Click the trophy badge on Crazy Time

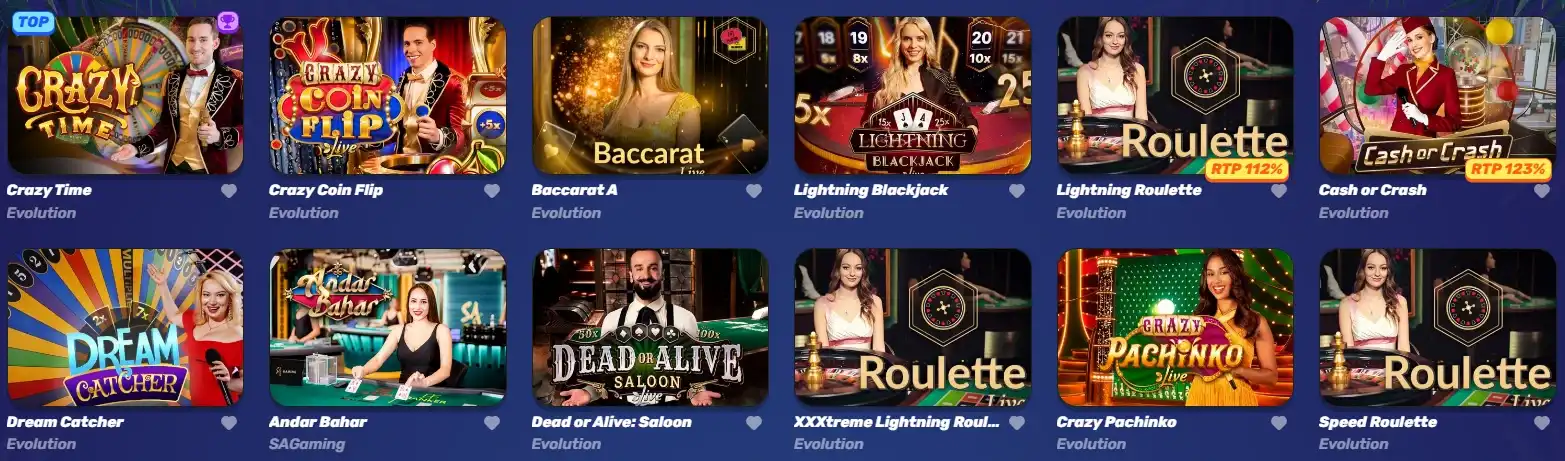227,22
